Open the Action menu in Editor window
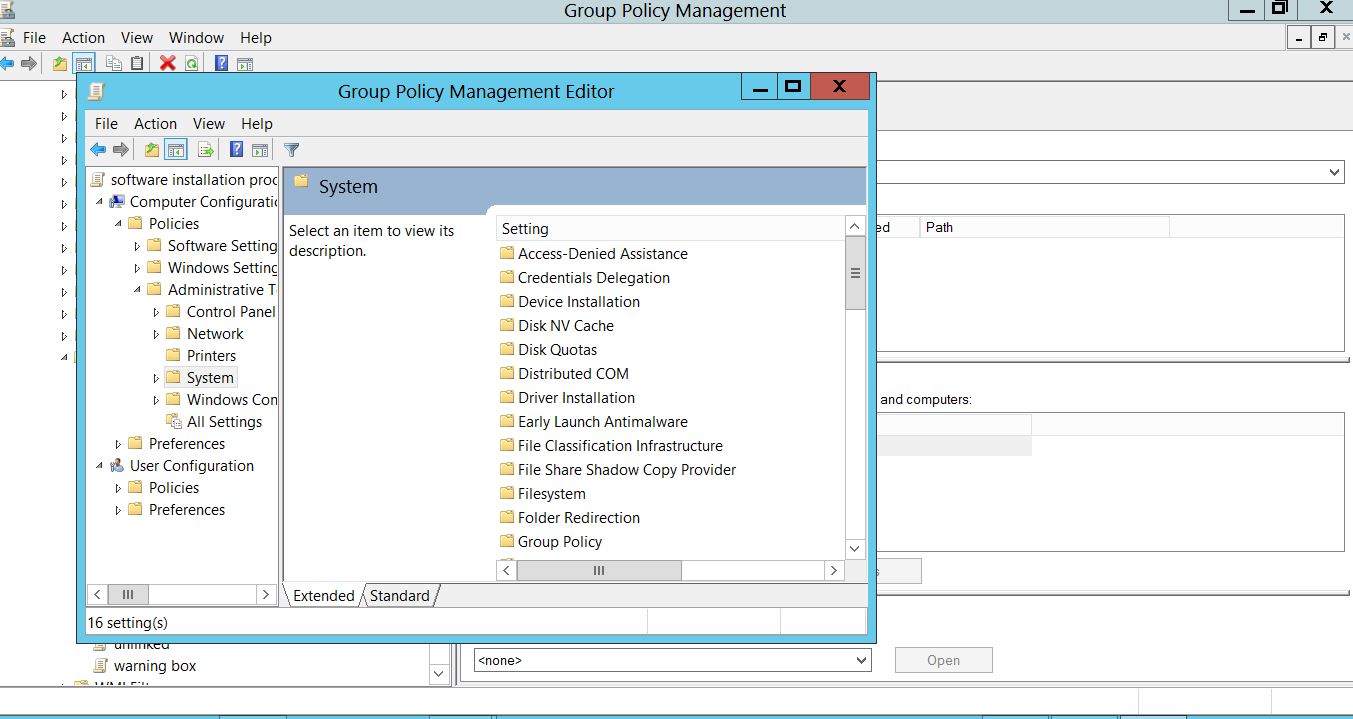 click(x=155, y=124)
